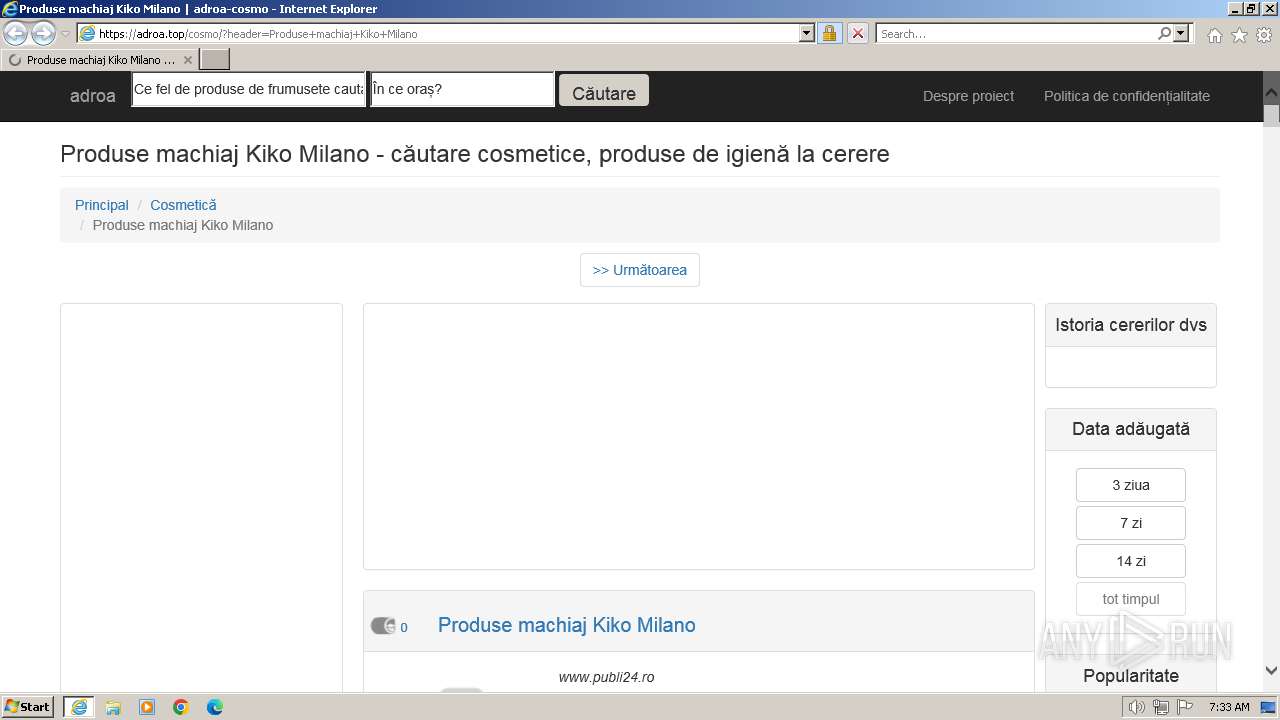The width and height of the screenshot is (1280, 720).
Task: Launch Chrome from the taskbar
Action: point(181,707)
